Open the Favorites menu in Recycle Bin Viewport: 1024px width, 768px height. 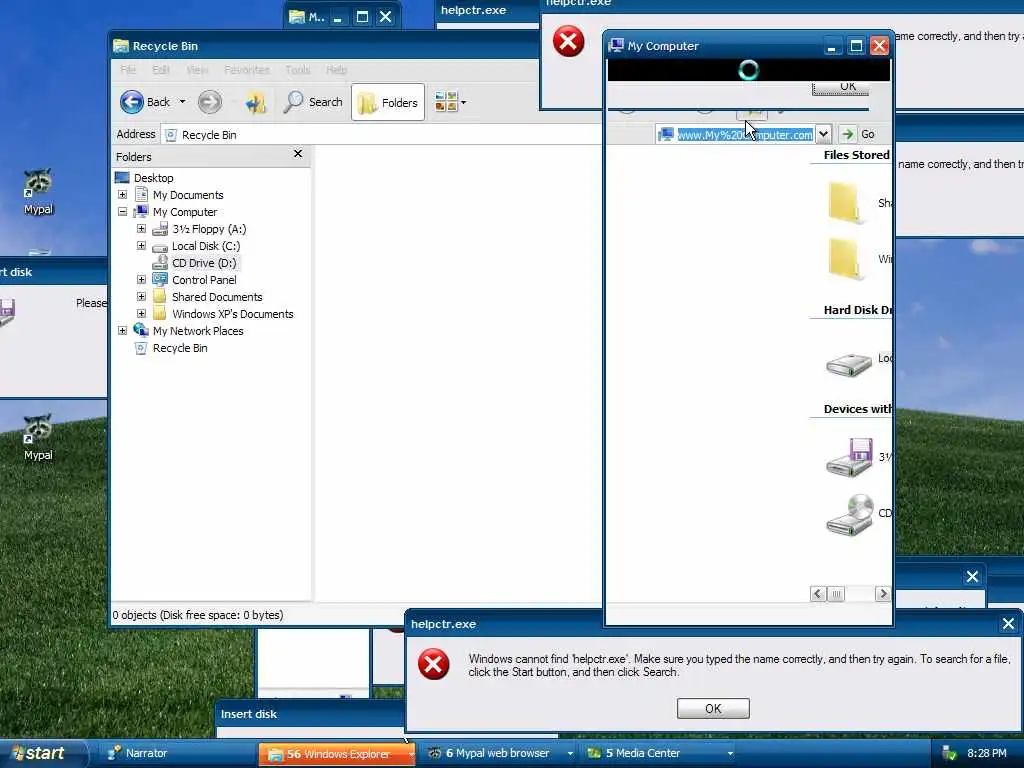click(247, 70)
